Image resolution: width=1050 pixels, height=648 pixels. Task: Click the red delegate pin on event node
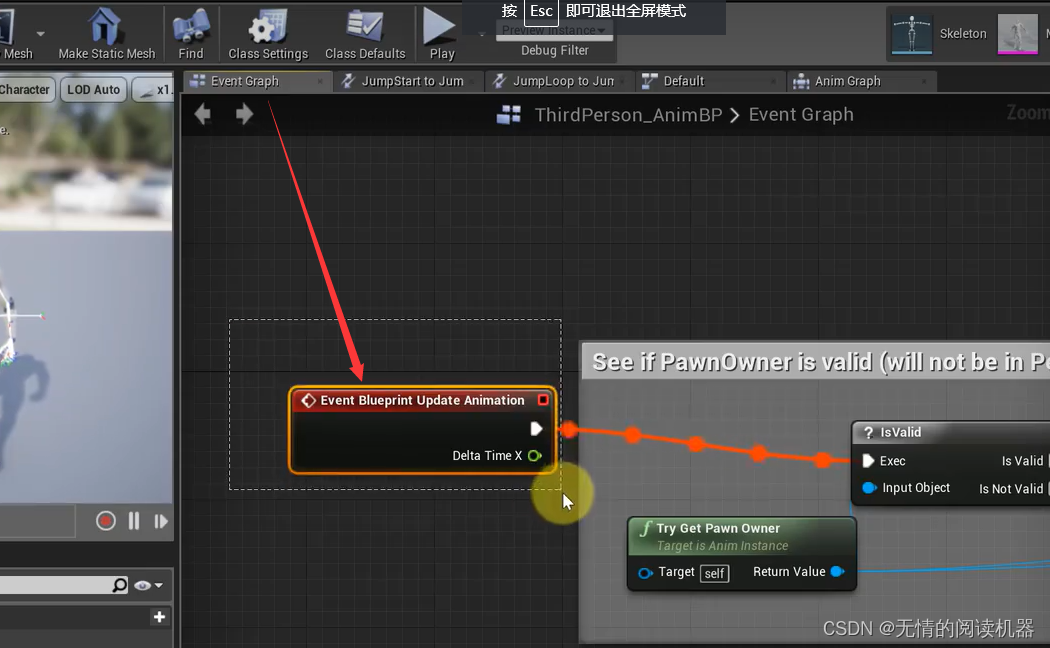(543, 400)
